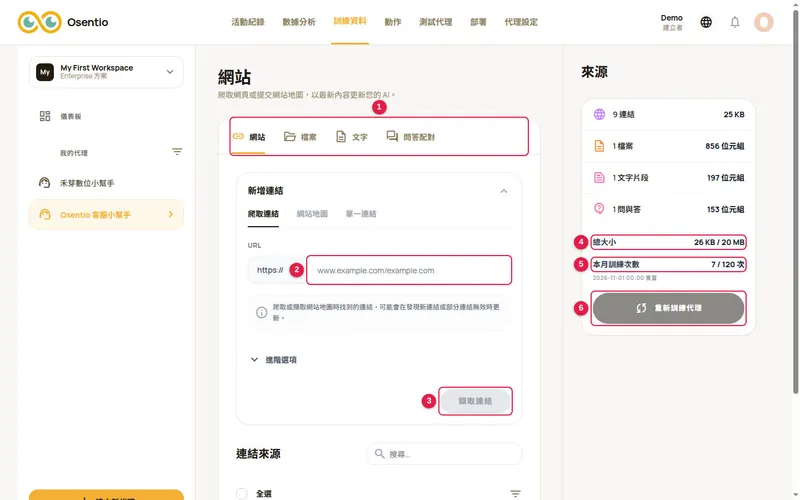Viewport: 800px width, 500px height.
Task: Open 測試代理 nav tab
Action: [436, 22]
